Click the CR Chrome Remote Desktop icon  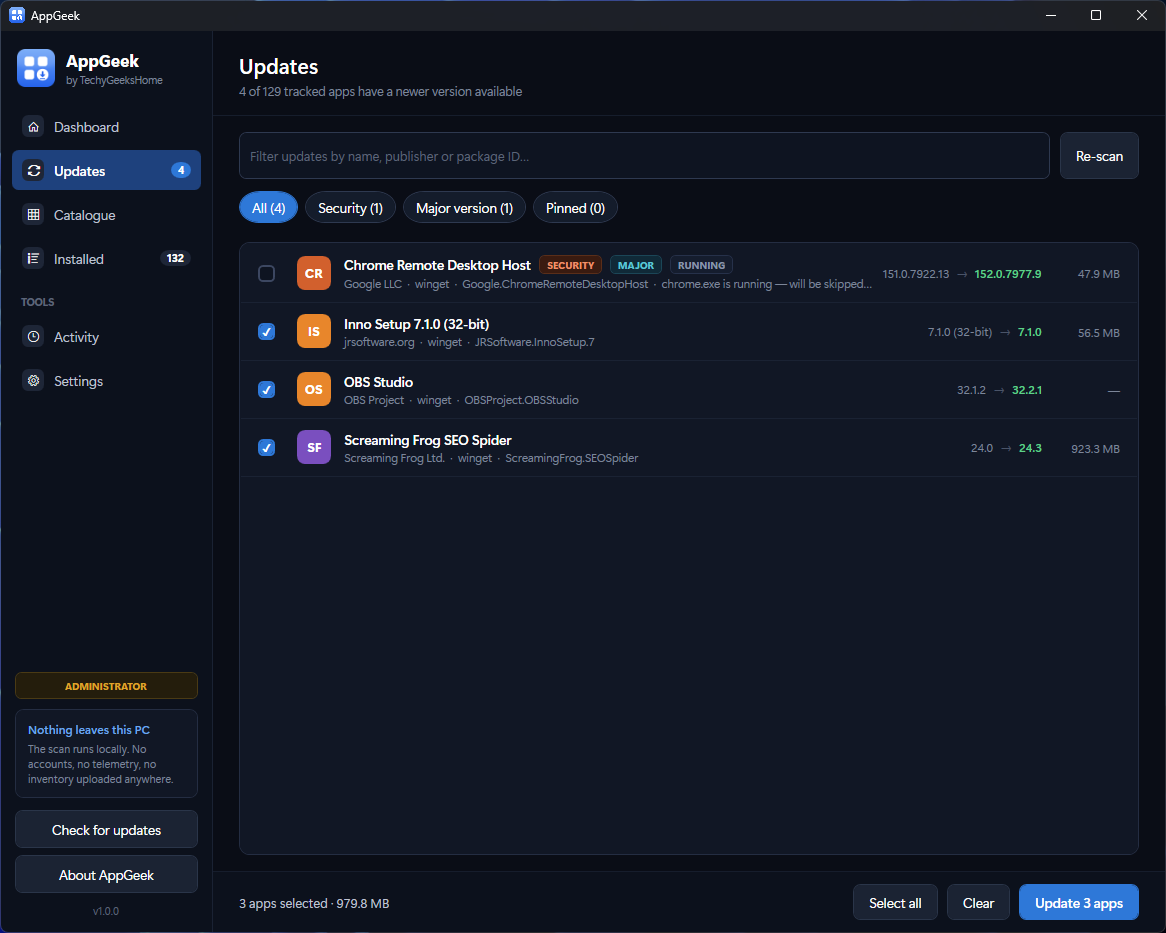314,274
